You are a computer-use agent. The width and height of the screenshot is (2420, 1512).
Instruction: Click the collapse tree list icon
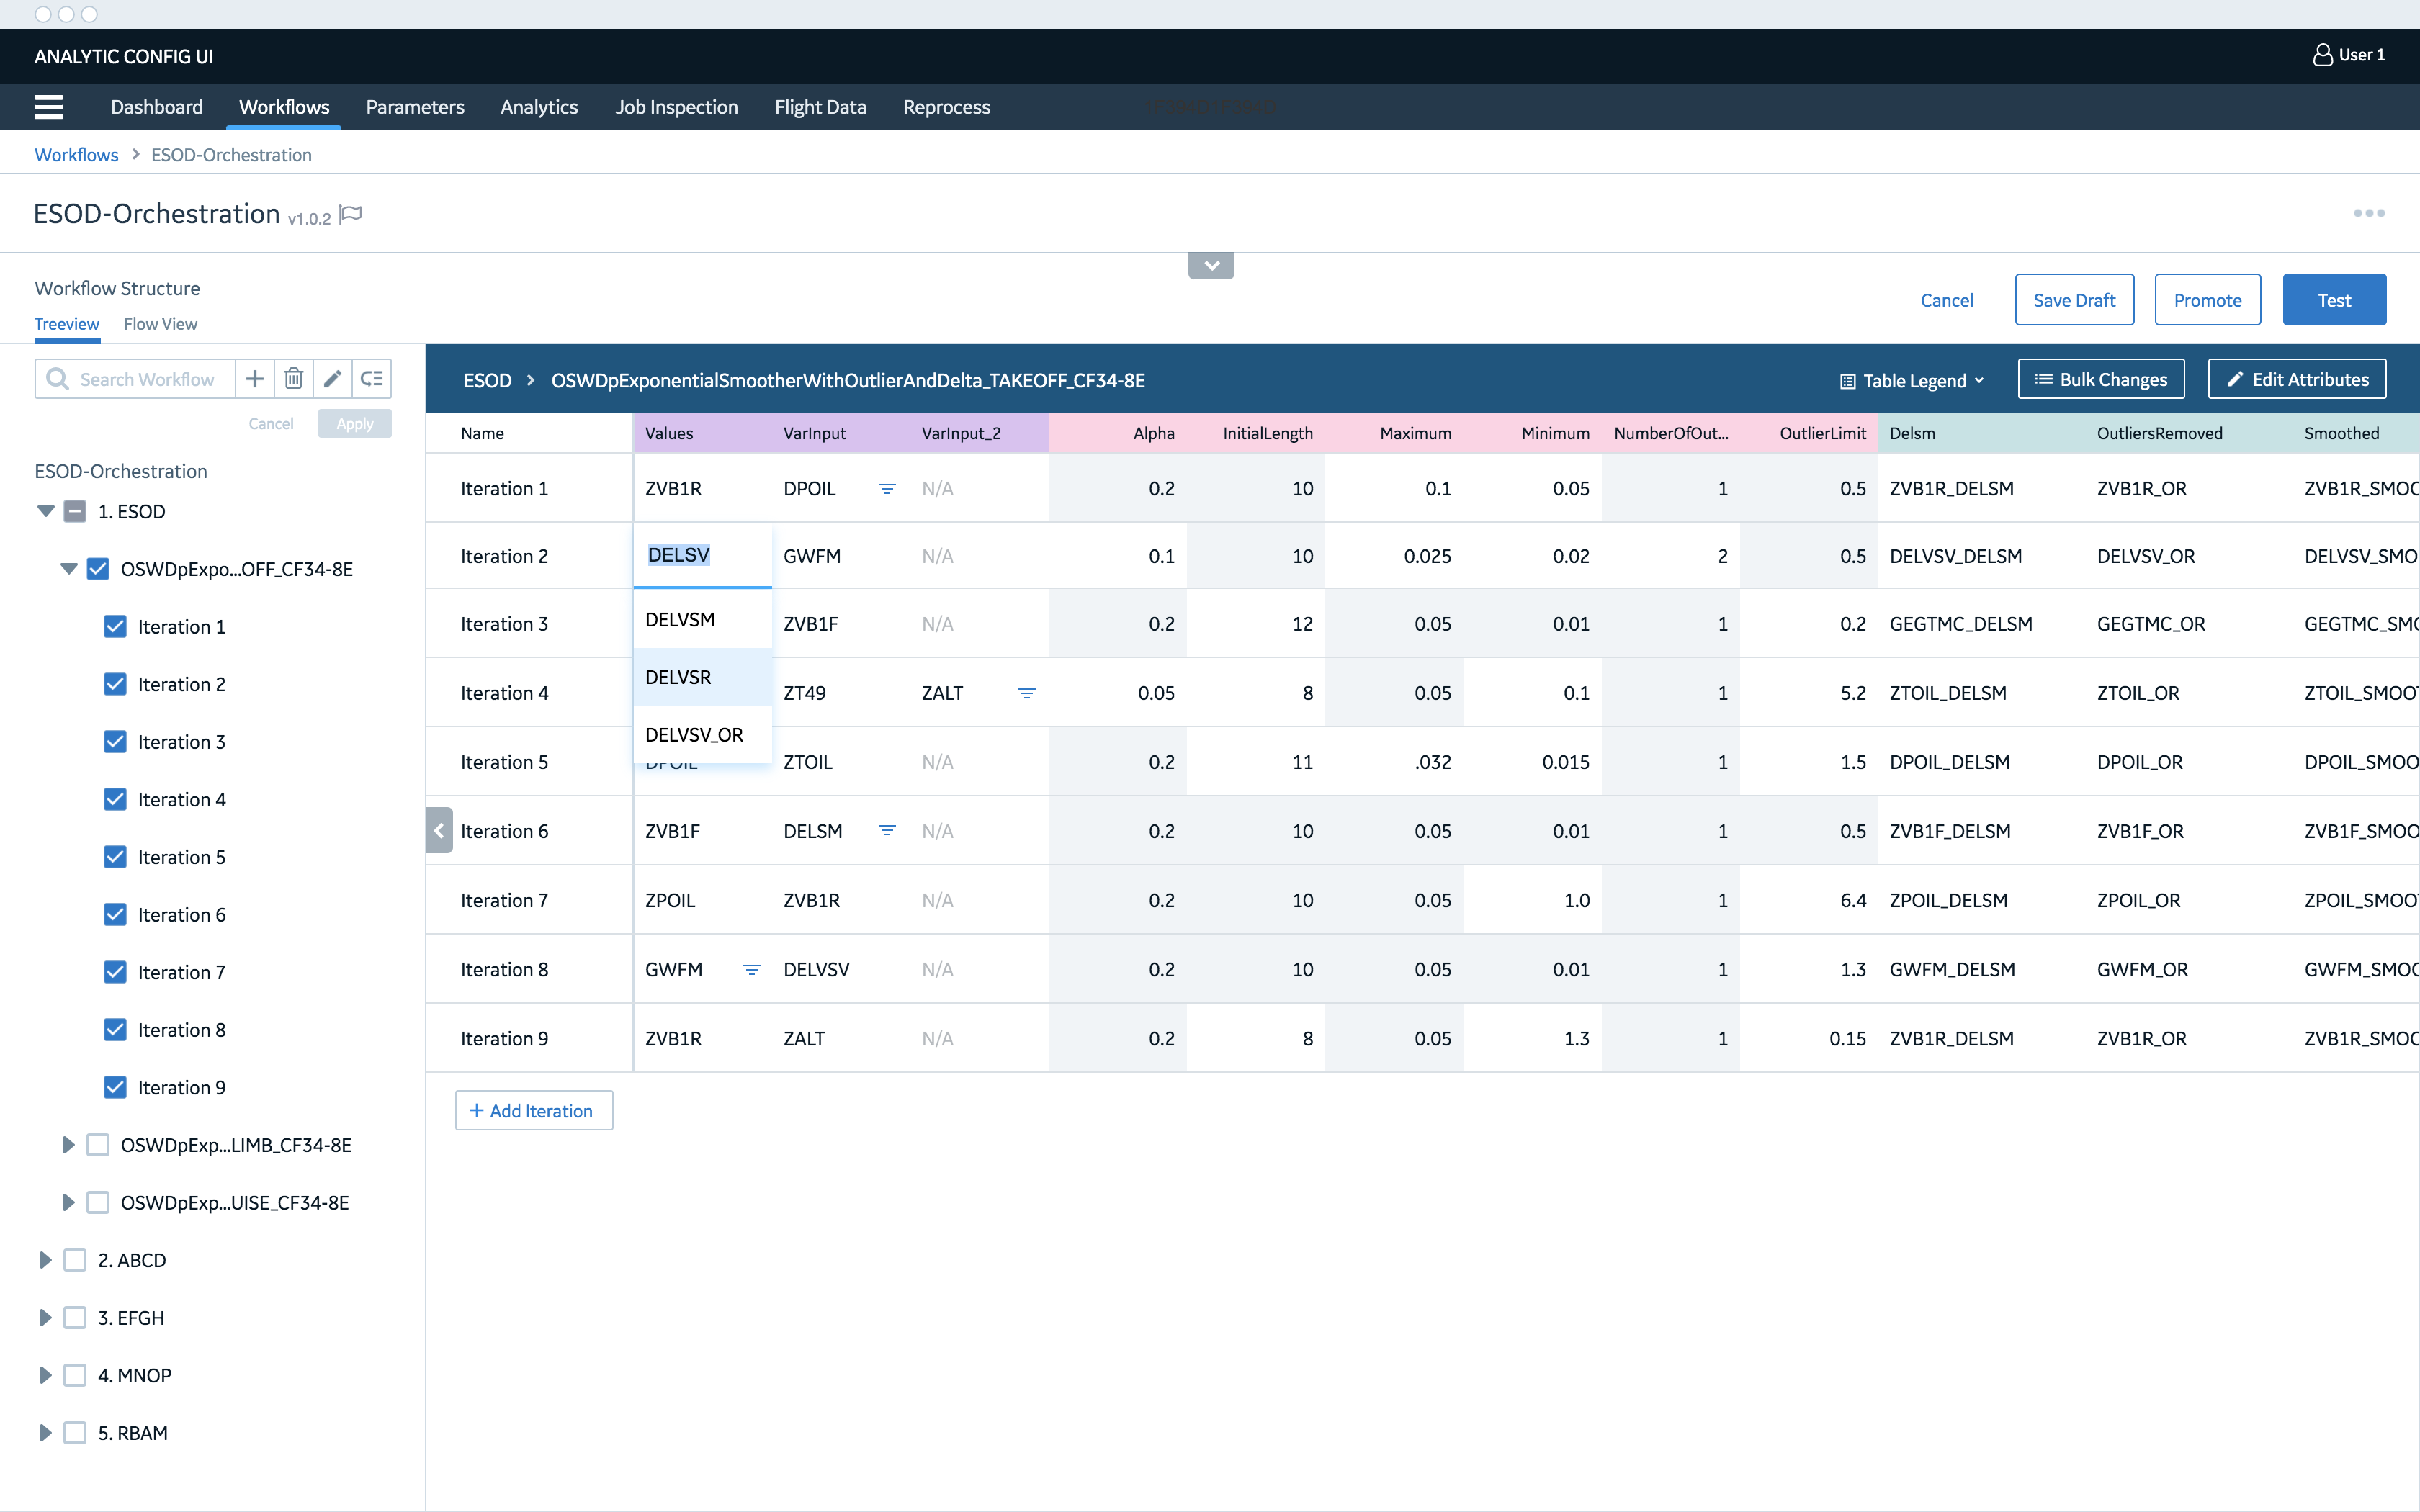pos(372,379)
